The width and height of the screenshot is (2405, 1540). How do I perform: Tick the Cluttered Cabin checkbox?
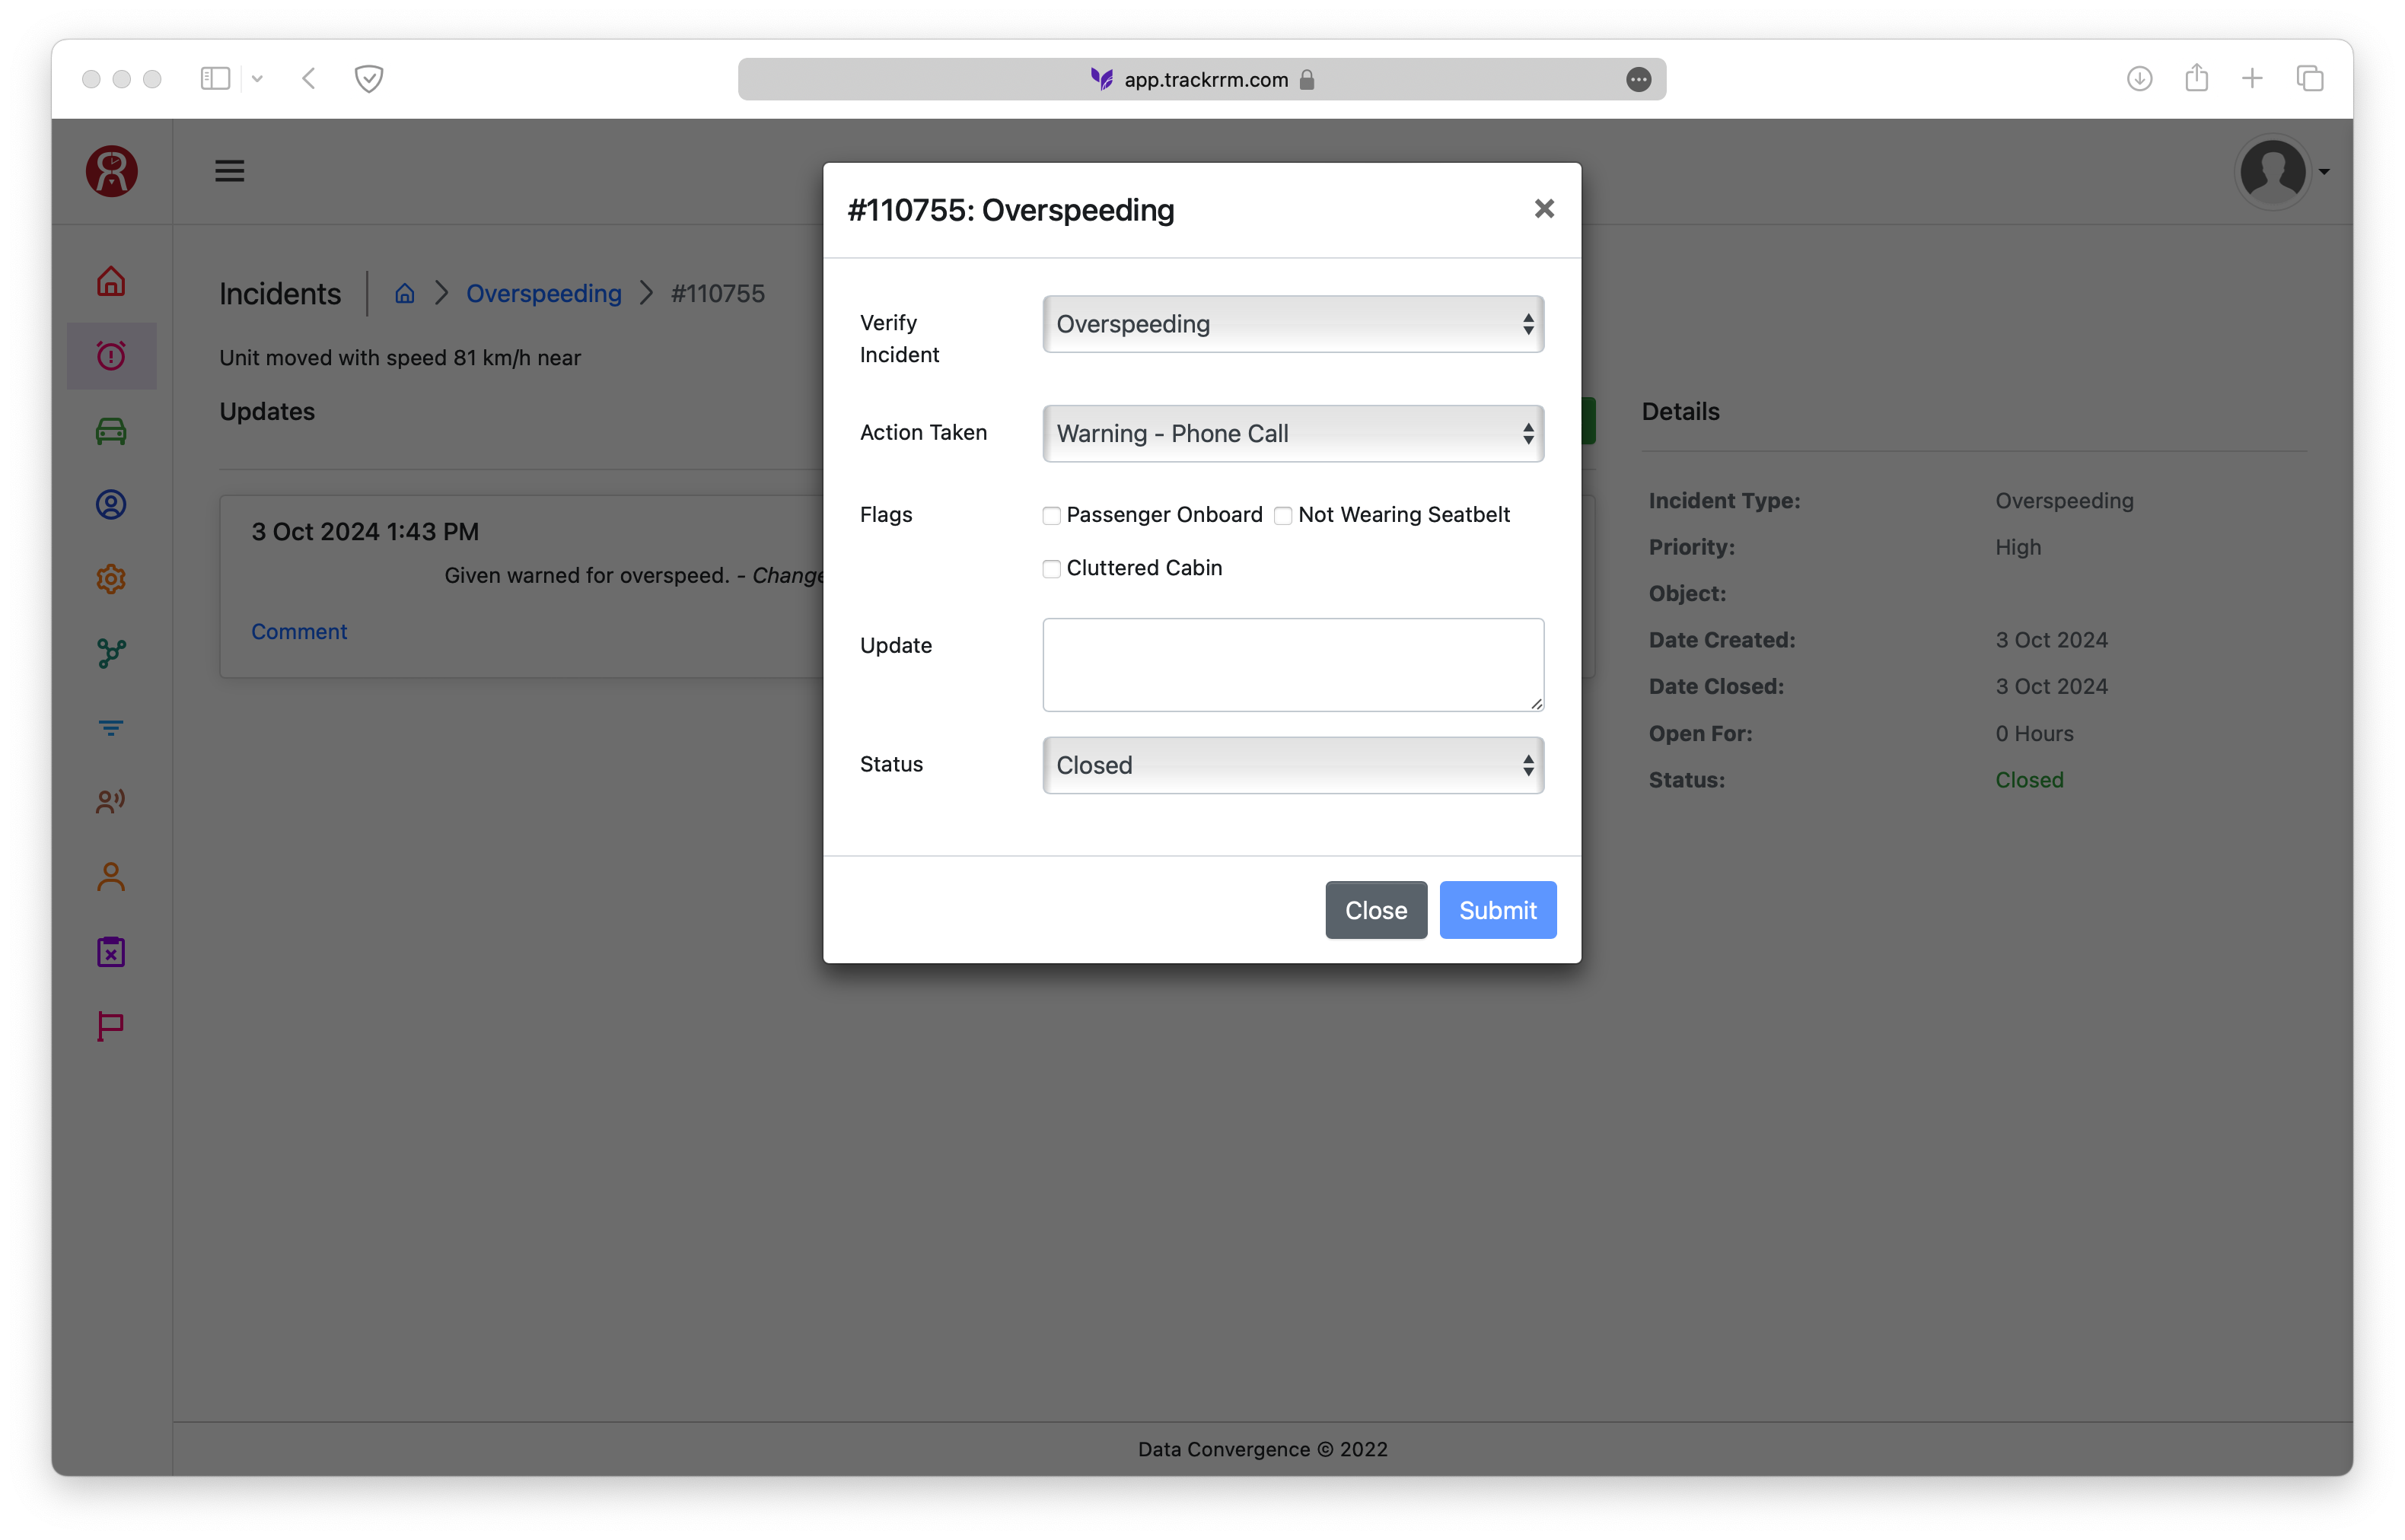[x=1051, y=569]
